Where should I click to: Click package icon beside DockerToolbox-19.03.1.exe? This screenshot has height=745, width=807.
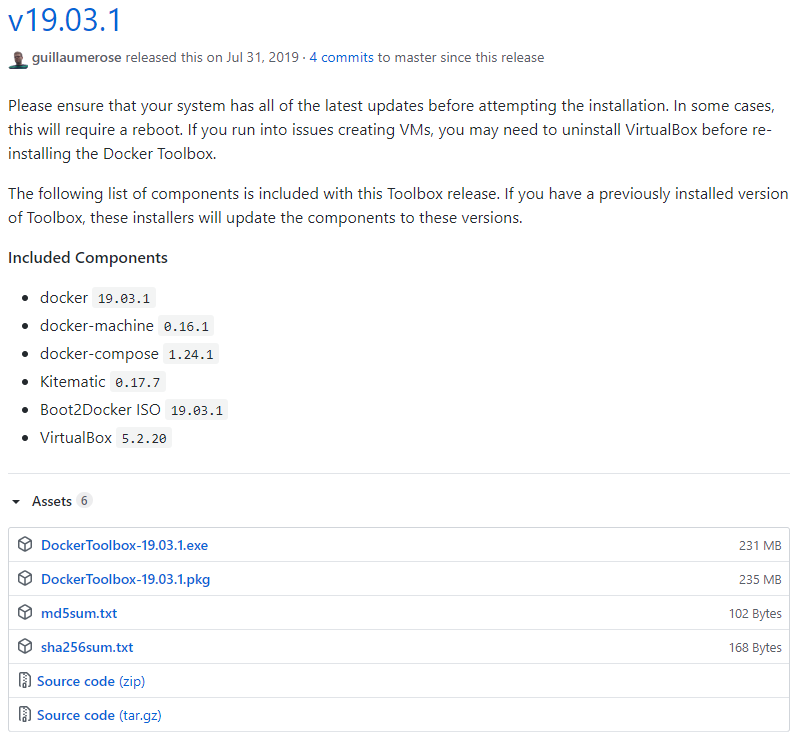[25, 545]
